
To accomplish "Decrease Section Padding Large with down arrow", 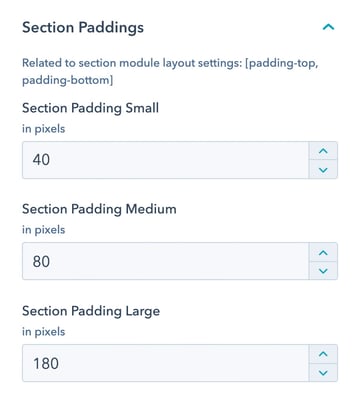I will coord(323,372).
